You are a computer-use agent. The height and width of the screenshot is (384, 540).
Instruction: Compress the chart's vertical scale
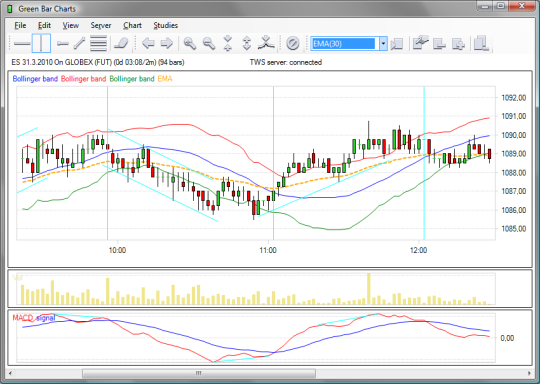pos(228,43)
